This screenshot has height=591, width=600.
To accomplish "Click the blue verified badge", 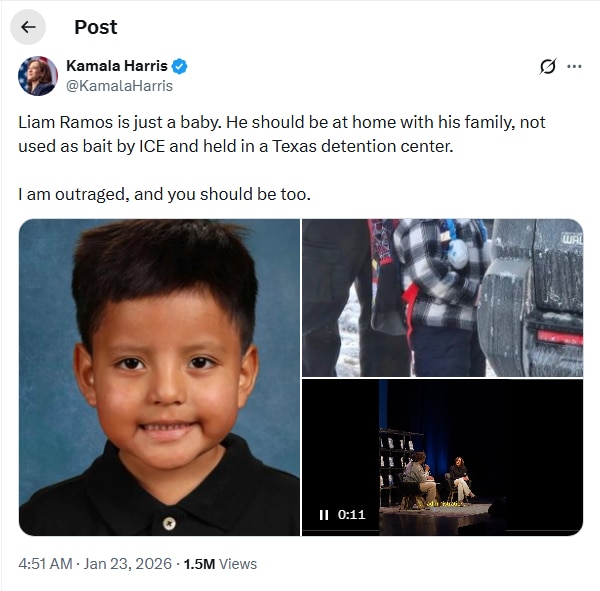I will pos(180,67).
